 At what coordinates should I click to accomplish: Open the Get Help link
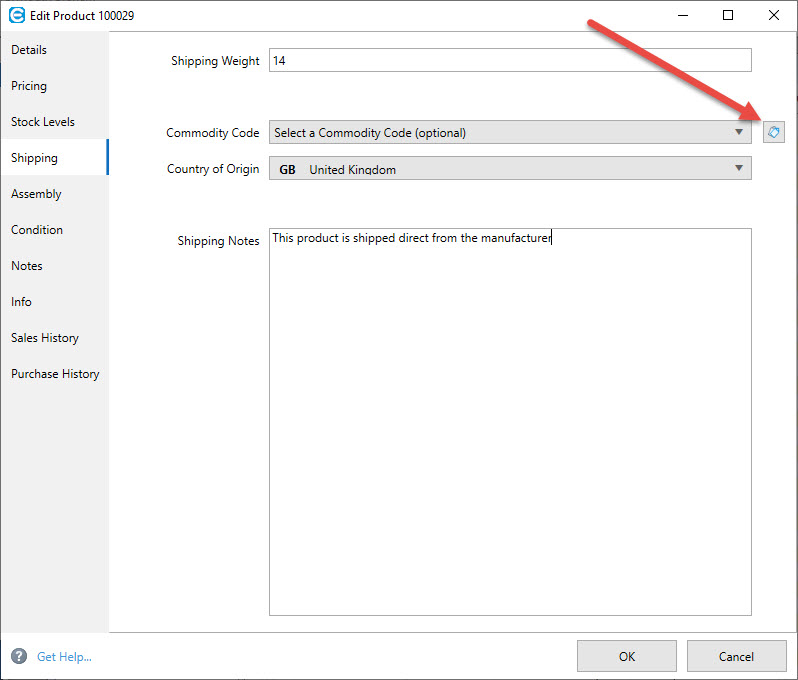64,657
